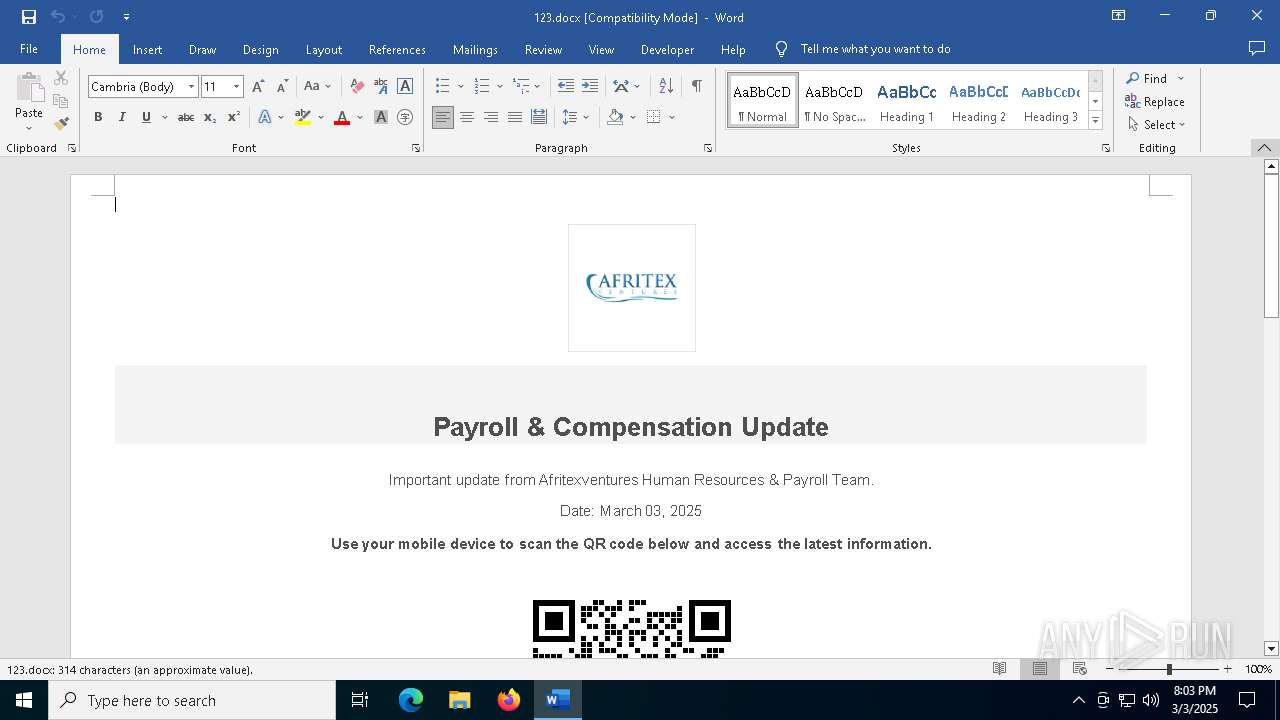Click the zoom slider handle
The width and height of the screenshot is (1280, 720).
coord(1169,669)
